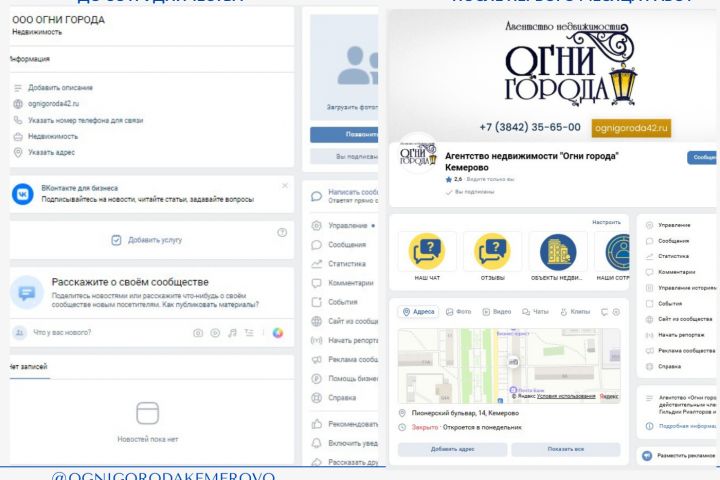Image resolution: width=720 pixels, height=480 pixels.
Task: Click the question mark help icon near Добавить услугу
Action: click(282, 232)
